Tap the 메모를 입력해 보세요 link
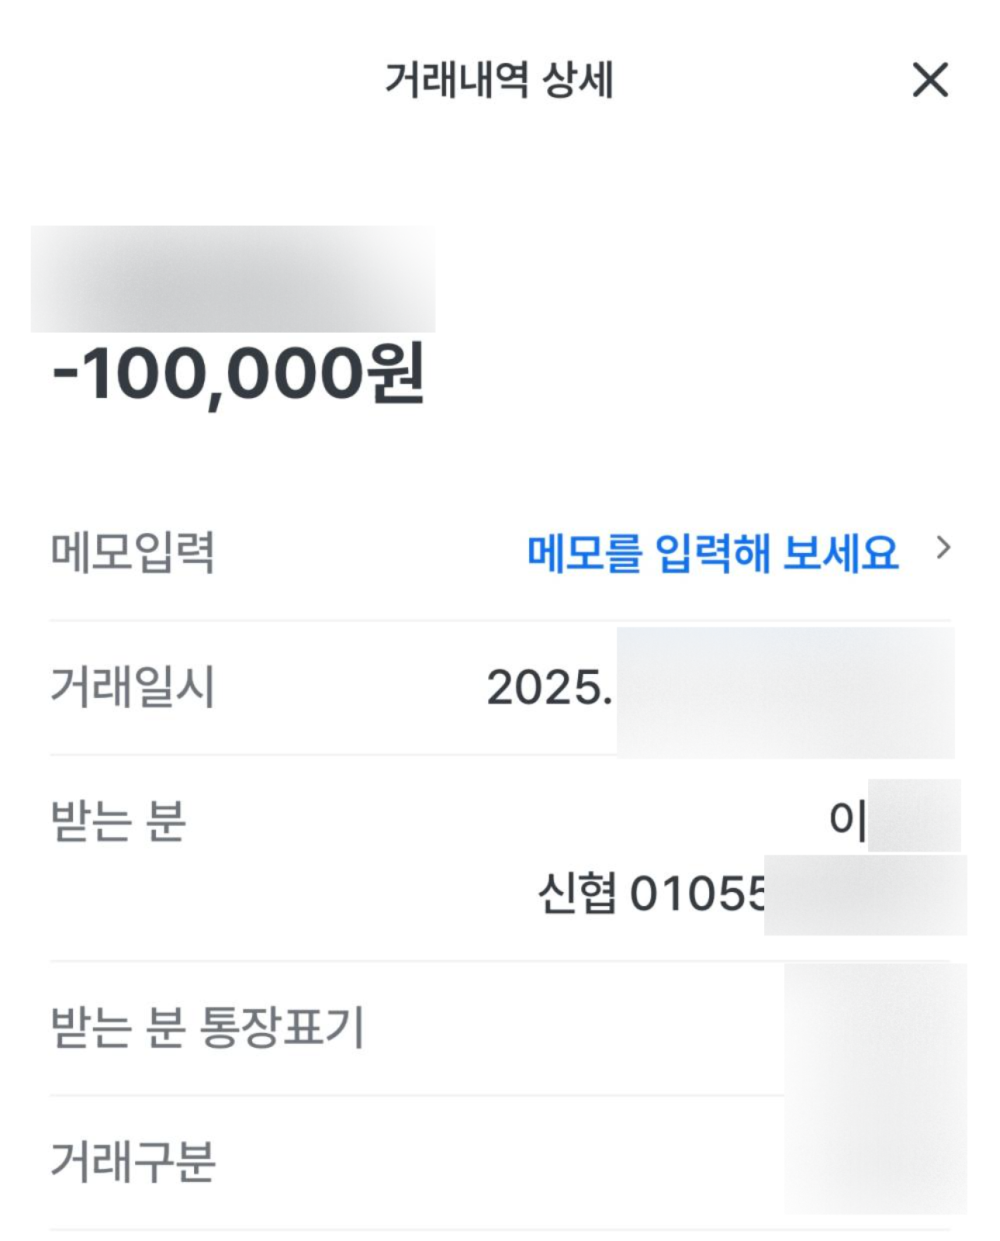 [x=712, y=552]
